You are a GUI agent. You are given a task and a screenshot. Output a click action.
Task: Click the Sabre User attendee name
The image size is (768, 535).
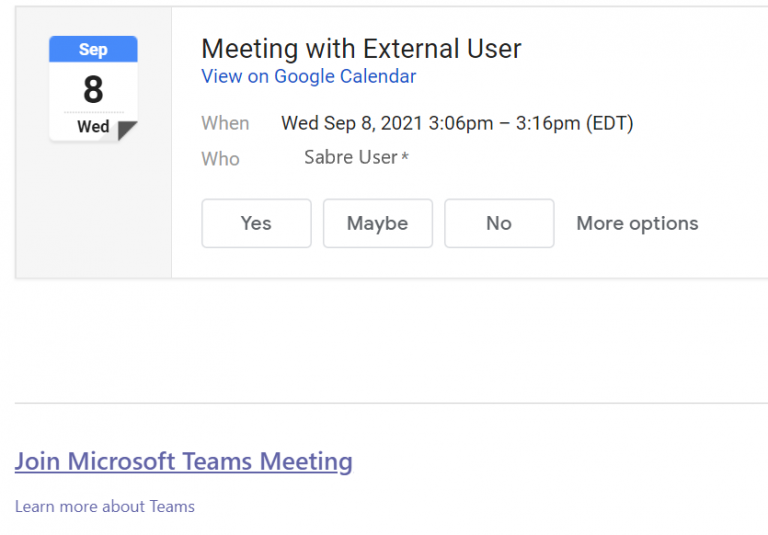(350, 158)
